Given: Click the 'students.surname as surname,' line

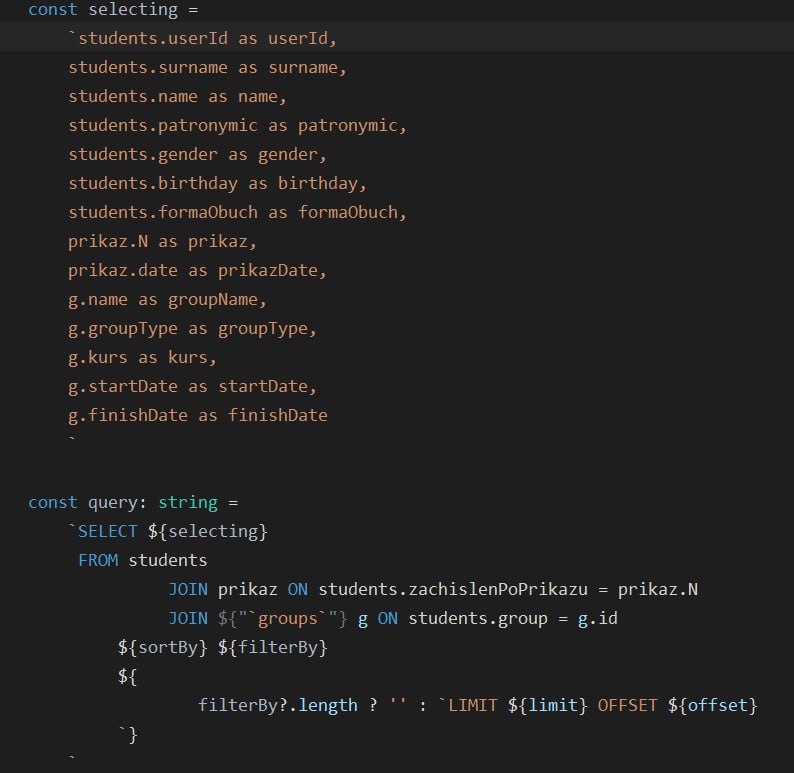Looking at the screenshot, I should (208, 67).
